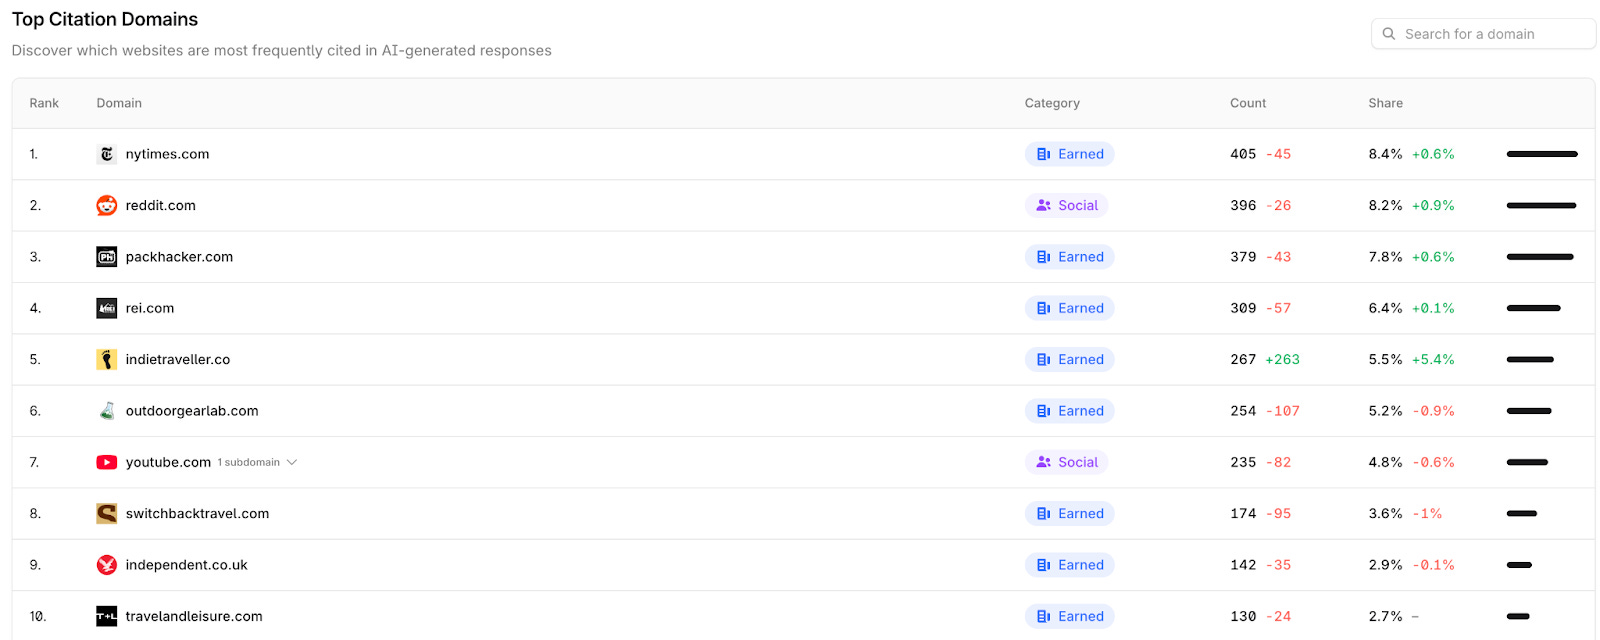This screenshot has height=640, width=1600.
Task: Open the rei.com domain link
Action: point(150,308)
